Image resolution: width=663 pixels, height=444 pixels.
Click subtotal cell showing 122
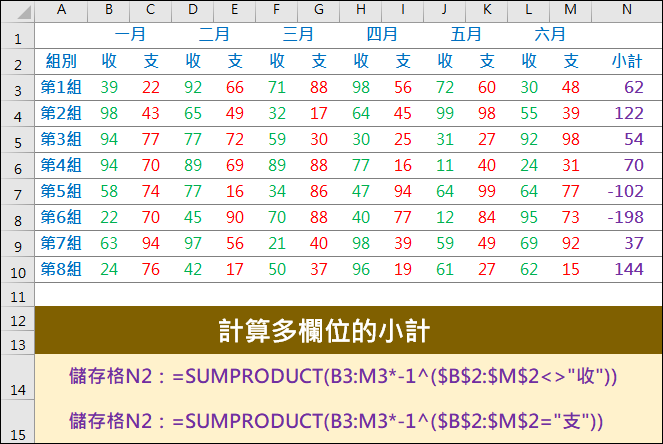click(627, 114)
